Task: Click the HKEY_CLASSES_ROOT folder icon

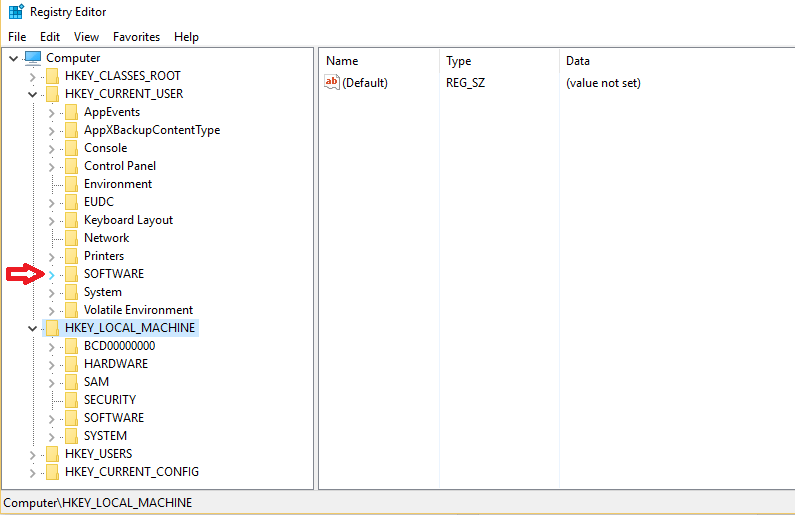Action: [53, 76]
